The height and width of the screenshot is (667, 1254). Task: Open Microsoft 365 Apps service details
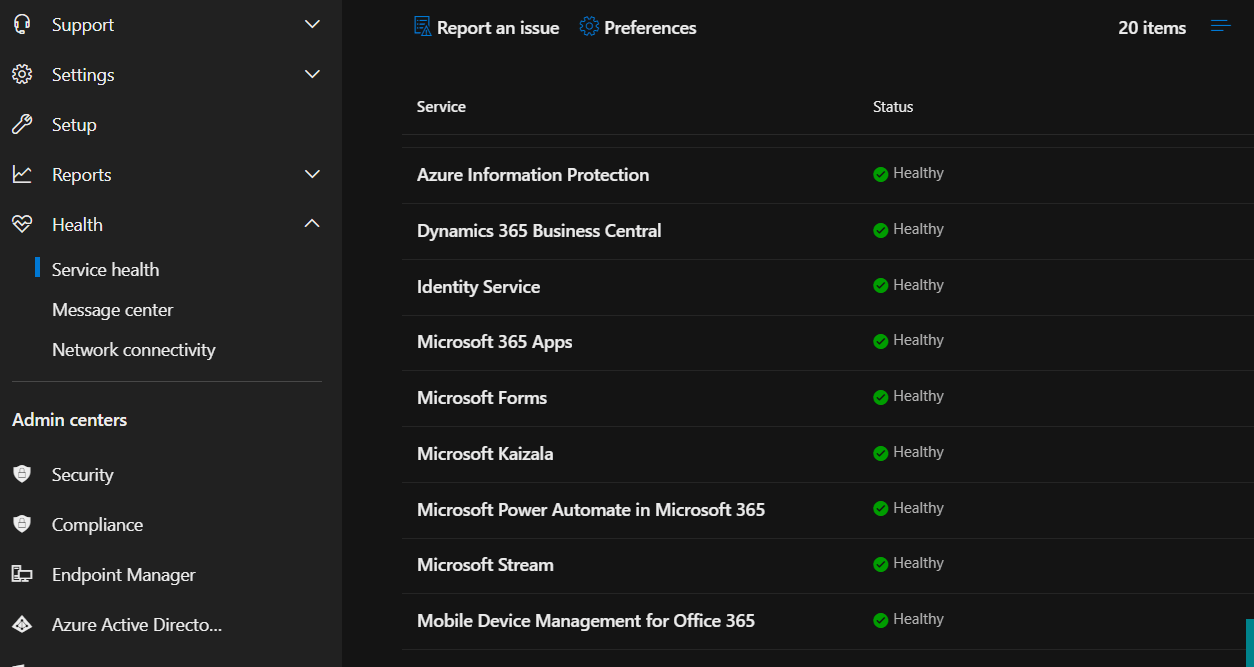pyautogui.click(x=495, y=342)
